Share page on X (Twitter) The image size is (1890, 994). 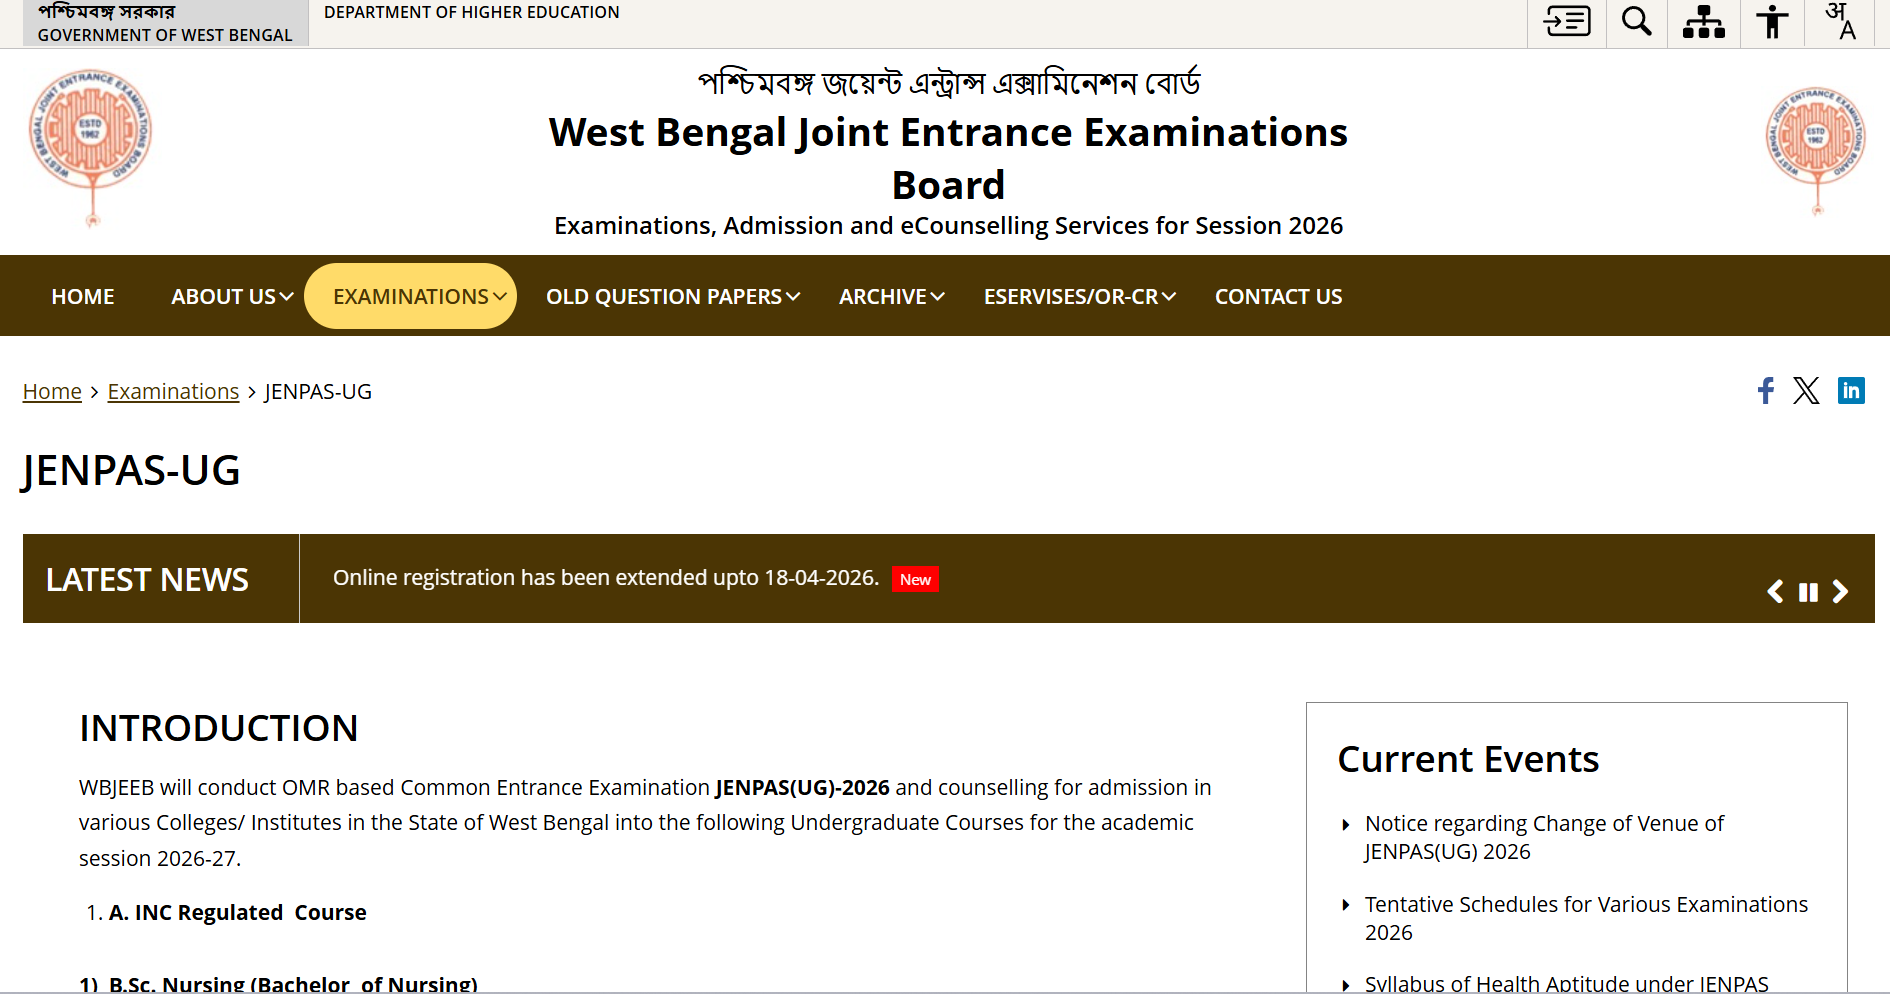1806,391
